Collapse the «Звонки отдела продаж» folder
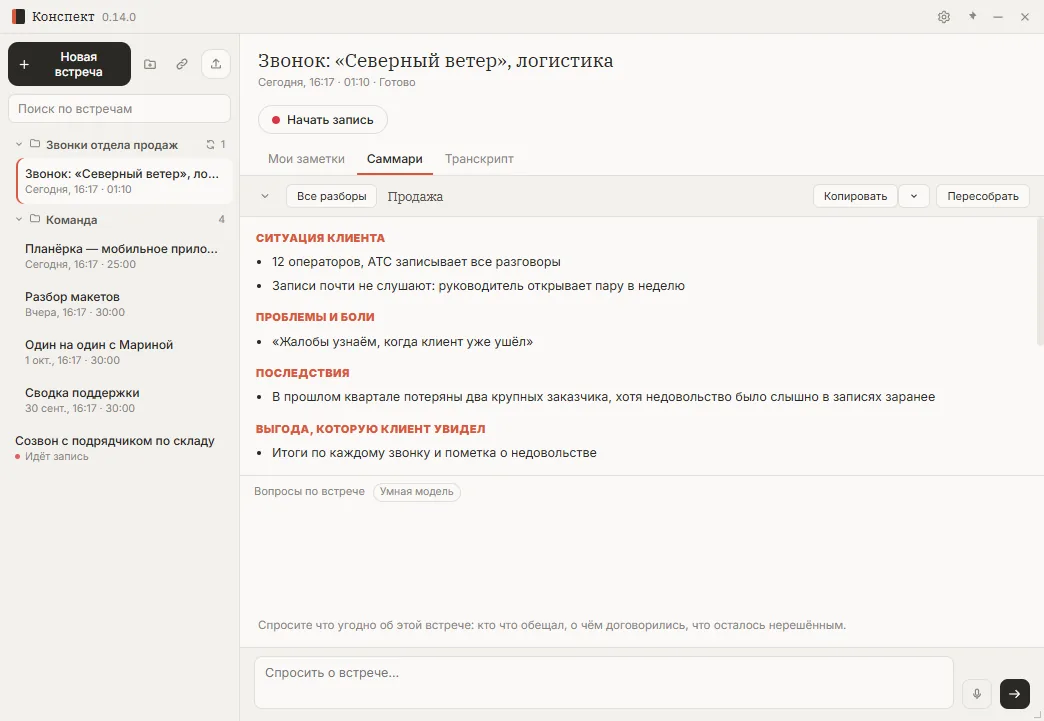The width and height of the screenshot is (1044, 721). pos(19,144)
